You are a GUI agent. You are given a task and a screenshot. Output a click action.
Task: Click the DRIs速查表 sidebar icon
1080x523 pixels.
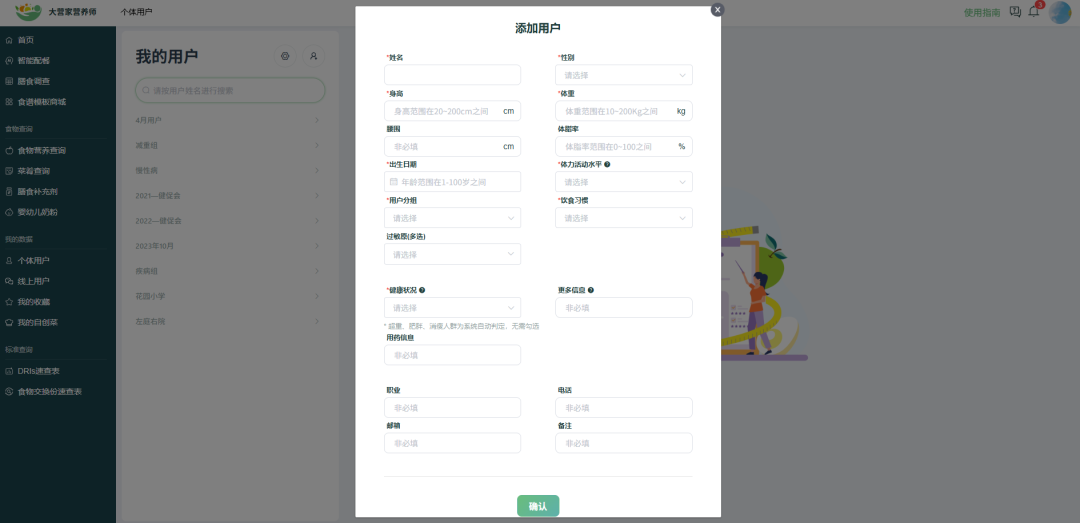pos(9,371)
